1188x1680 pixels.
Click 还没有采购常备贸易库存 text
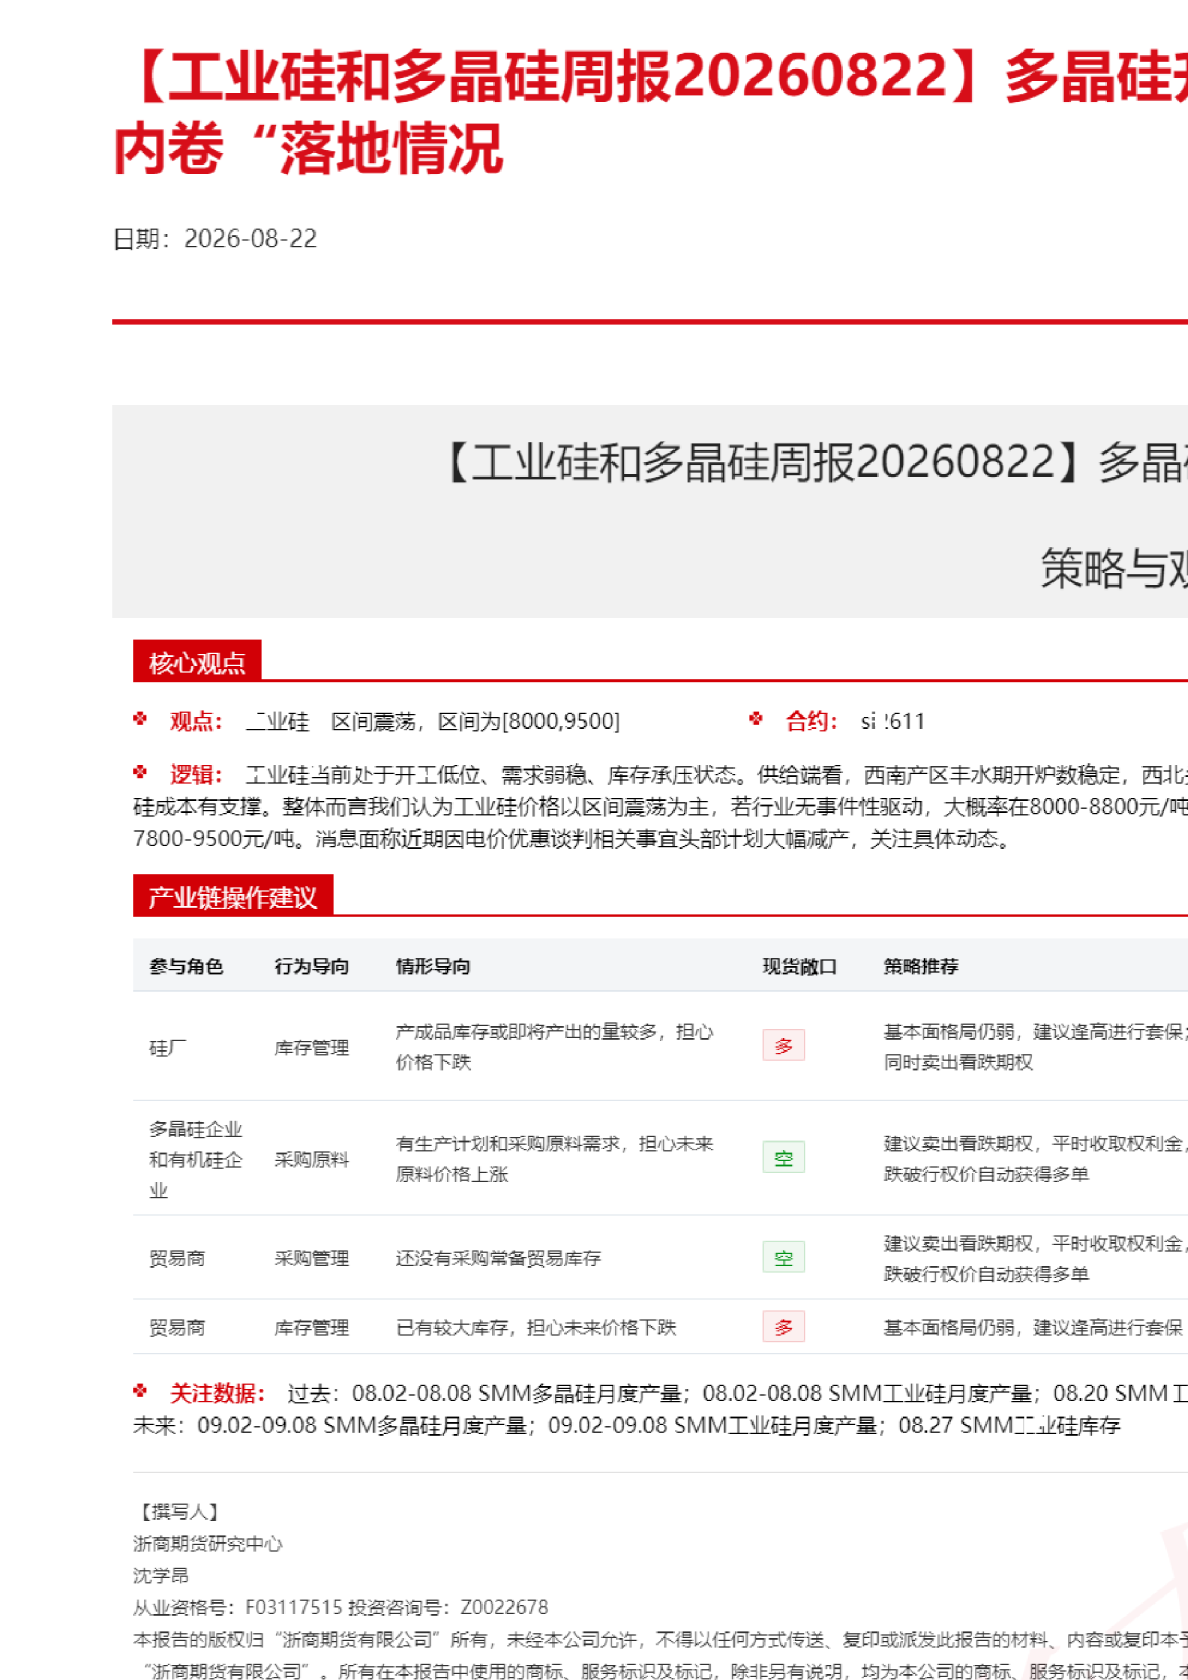tap(498, 1258)
